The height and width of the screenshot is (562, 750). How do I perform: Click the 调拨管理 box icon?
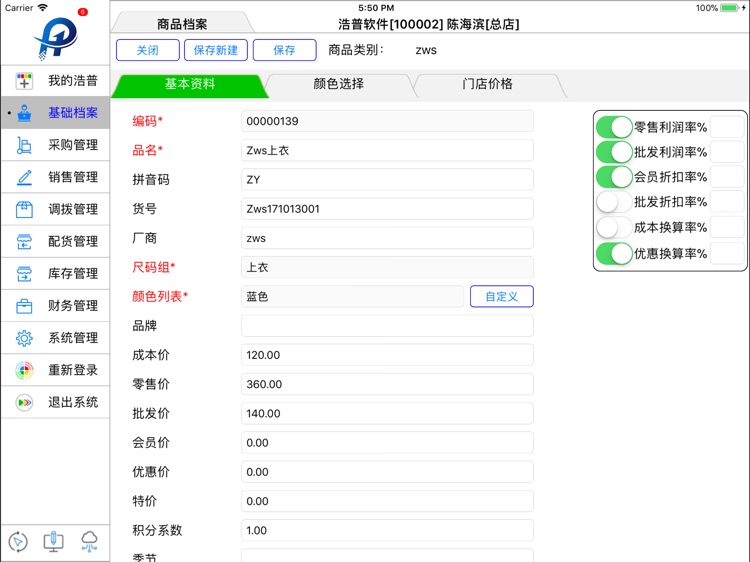pos(24,209)
